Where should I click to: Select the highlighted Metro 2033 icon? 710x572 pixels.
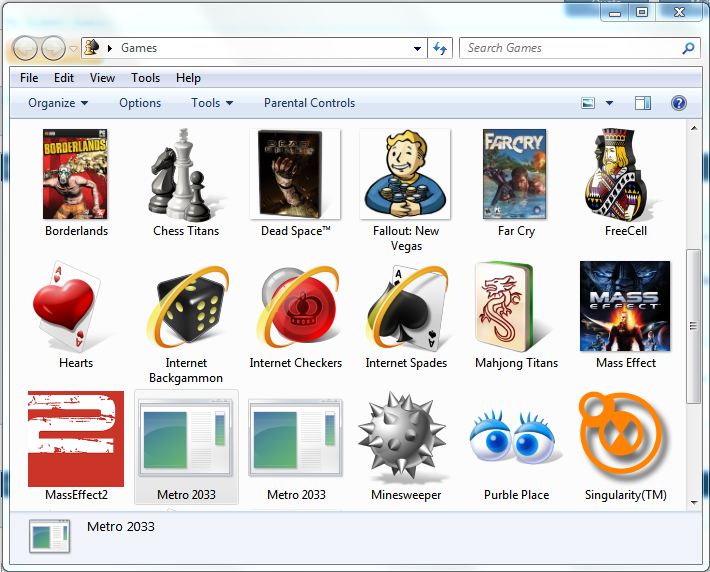[x=186, y=437]
